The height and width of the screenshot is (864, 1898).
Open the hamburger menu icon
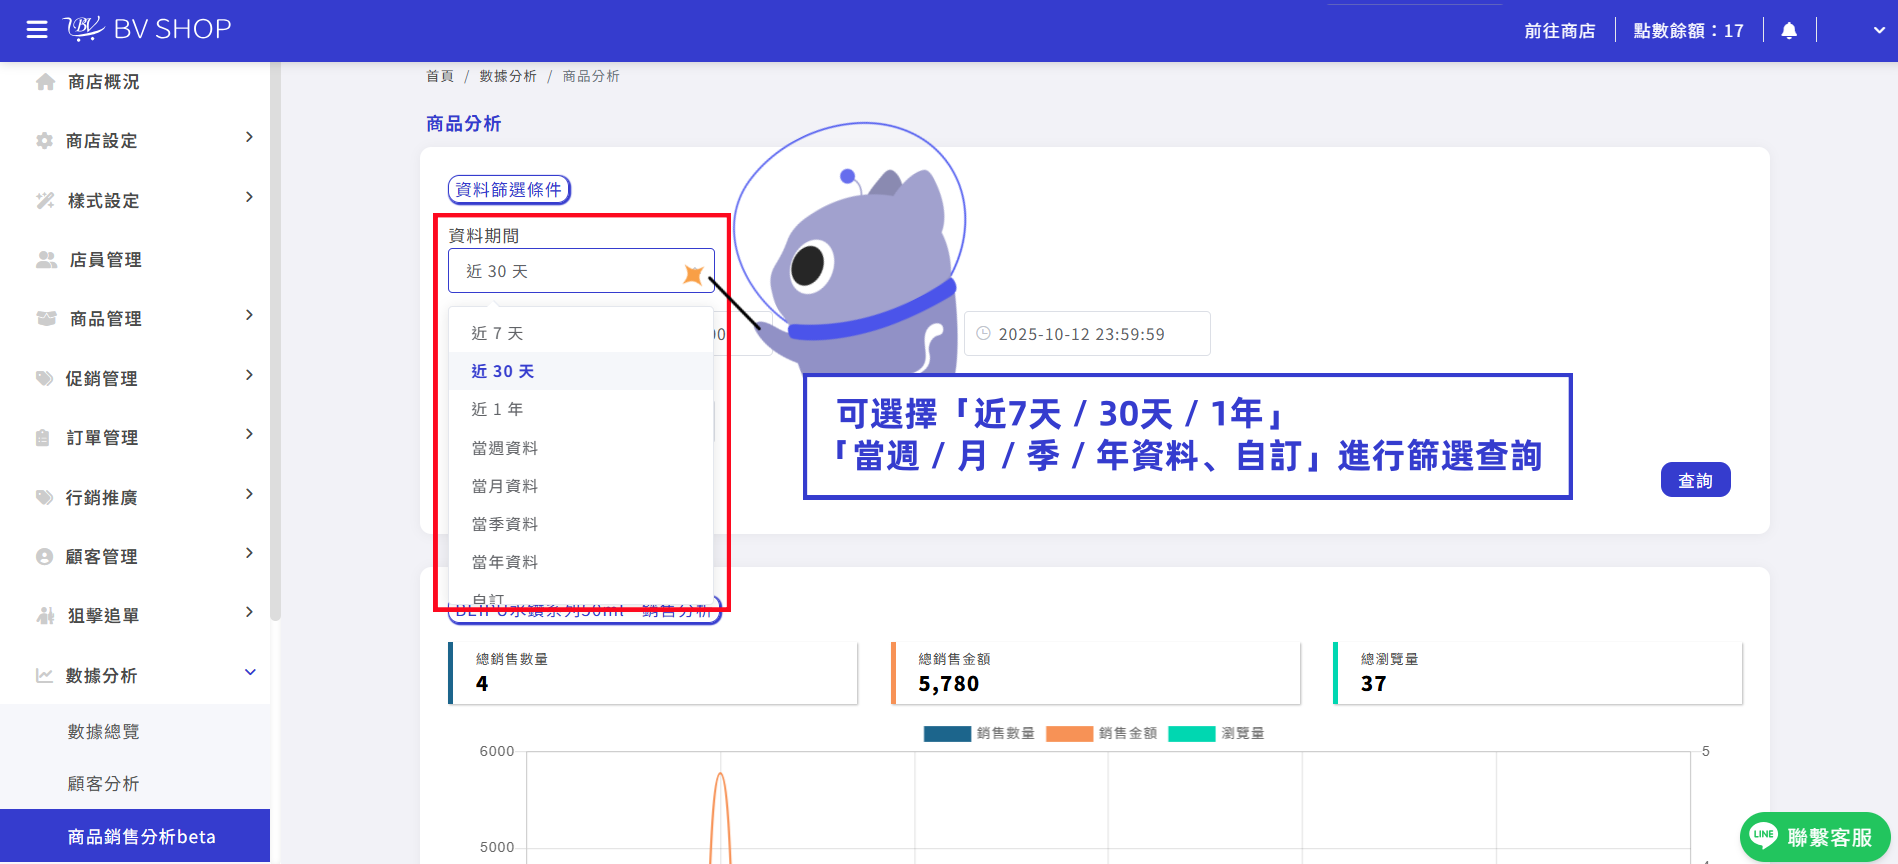(37, 30)
